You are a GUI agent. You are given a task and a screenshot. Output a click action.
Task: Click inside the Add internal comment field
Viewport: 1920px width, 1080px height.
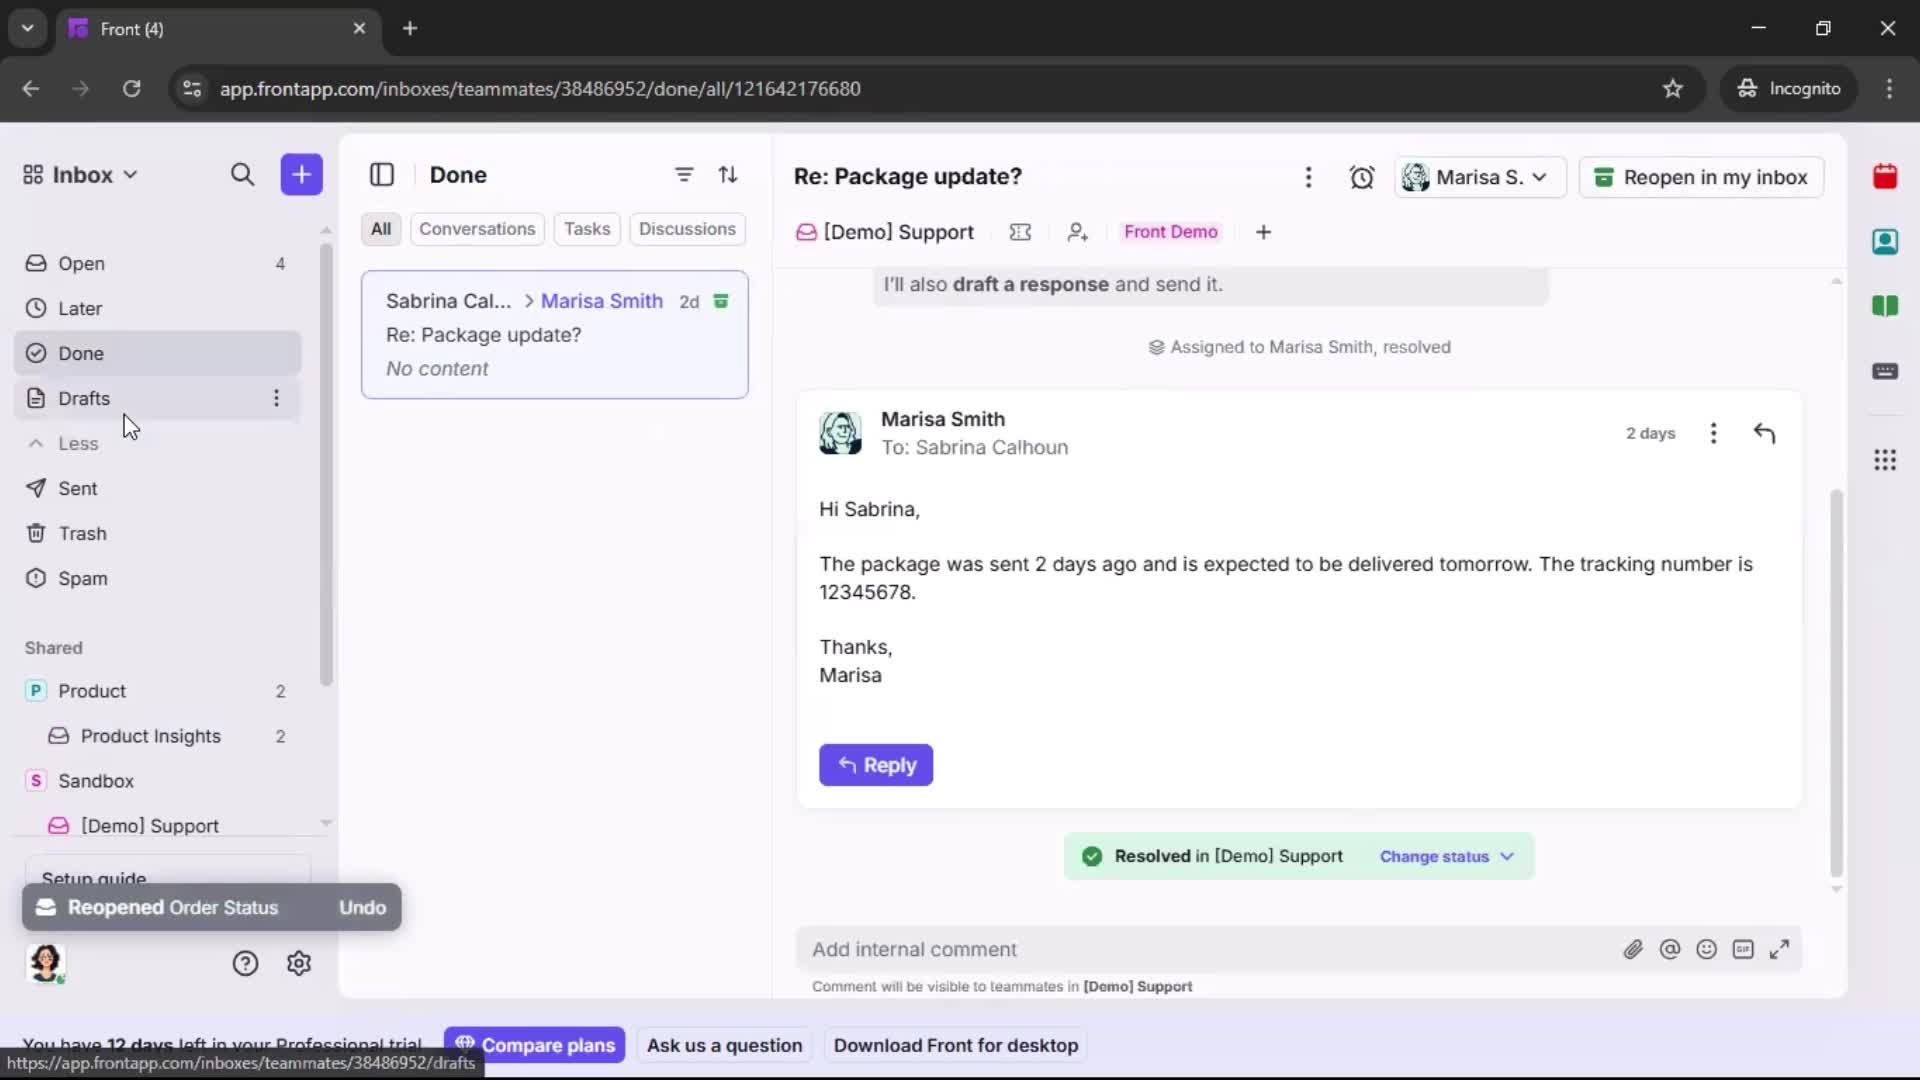[x=1100, y=949]
